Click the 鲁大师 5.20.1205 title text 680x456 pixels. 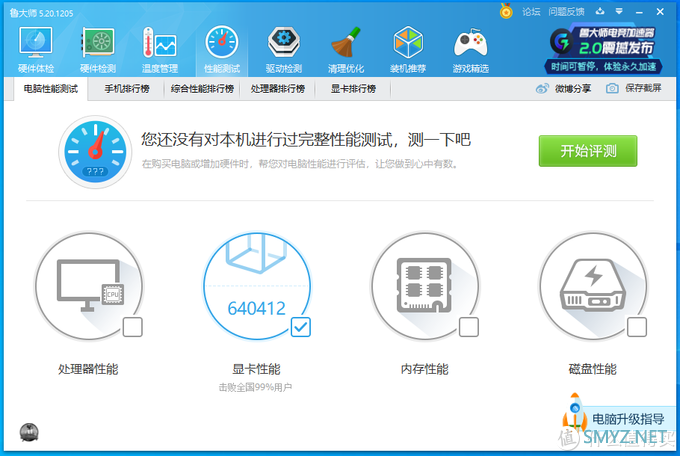coord(42,13)
